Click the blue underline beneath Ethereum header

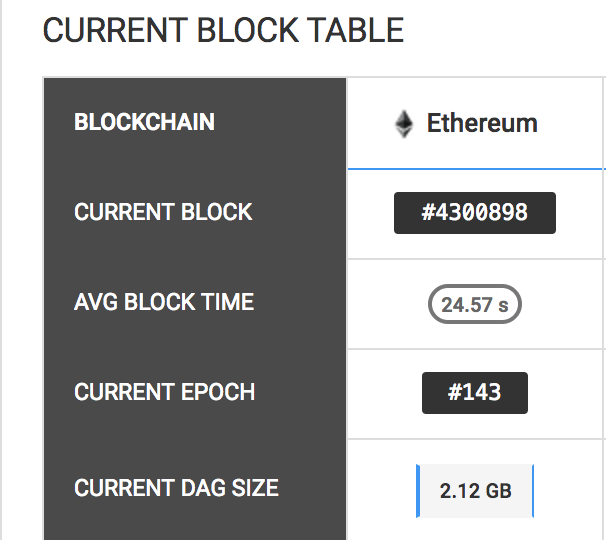point(476,169)
